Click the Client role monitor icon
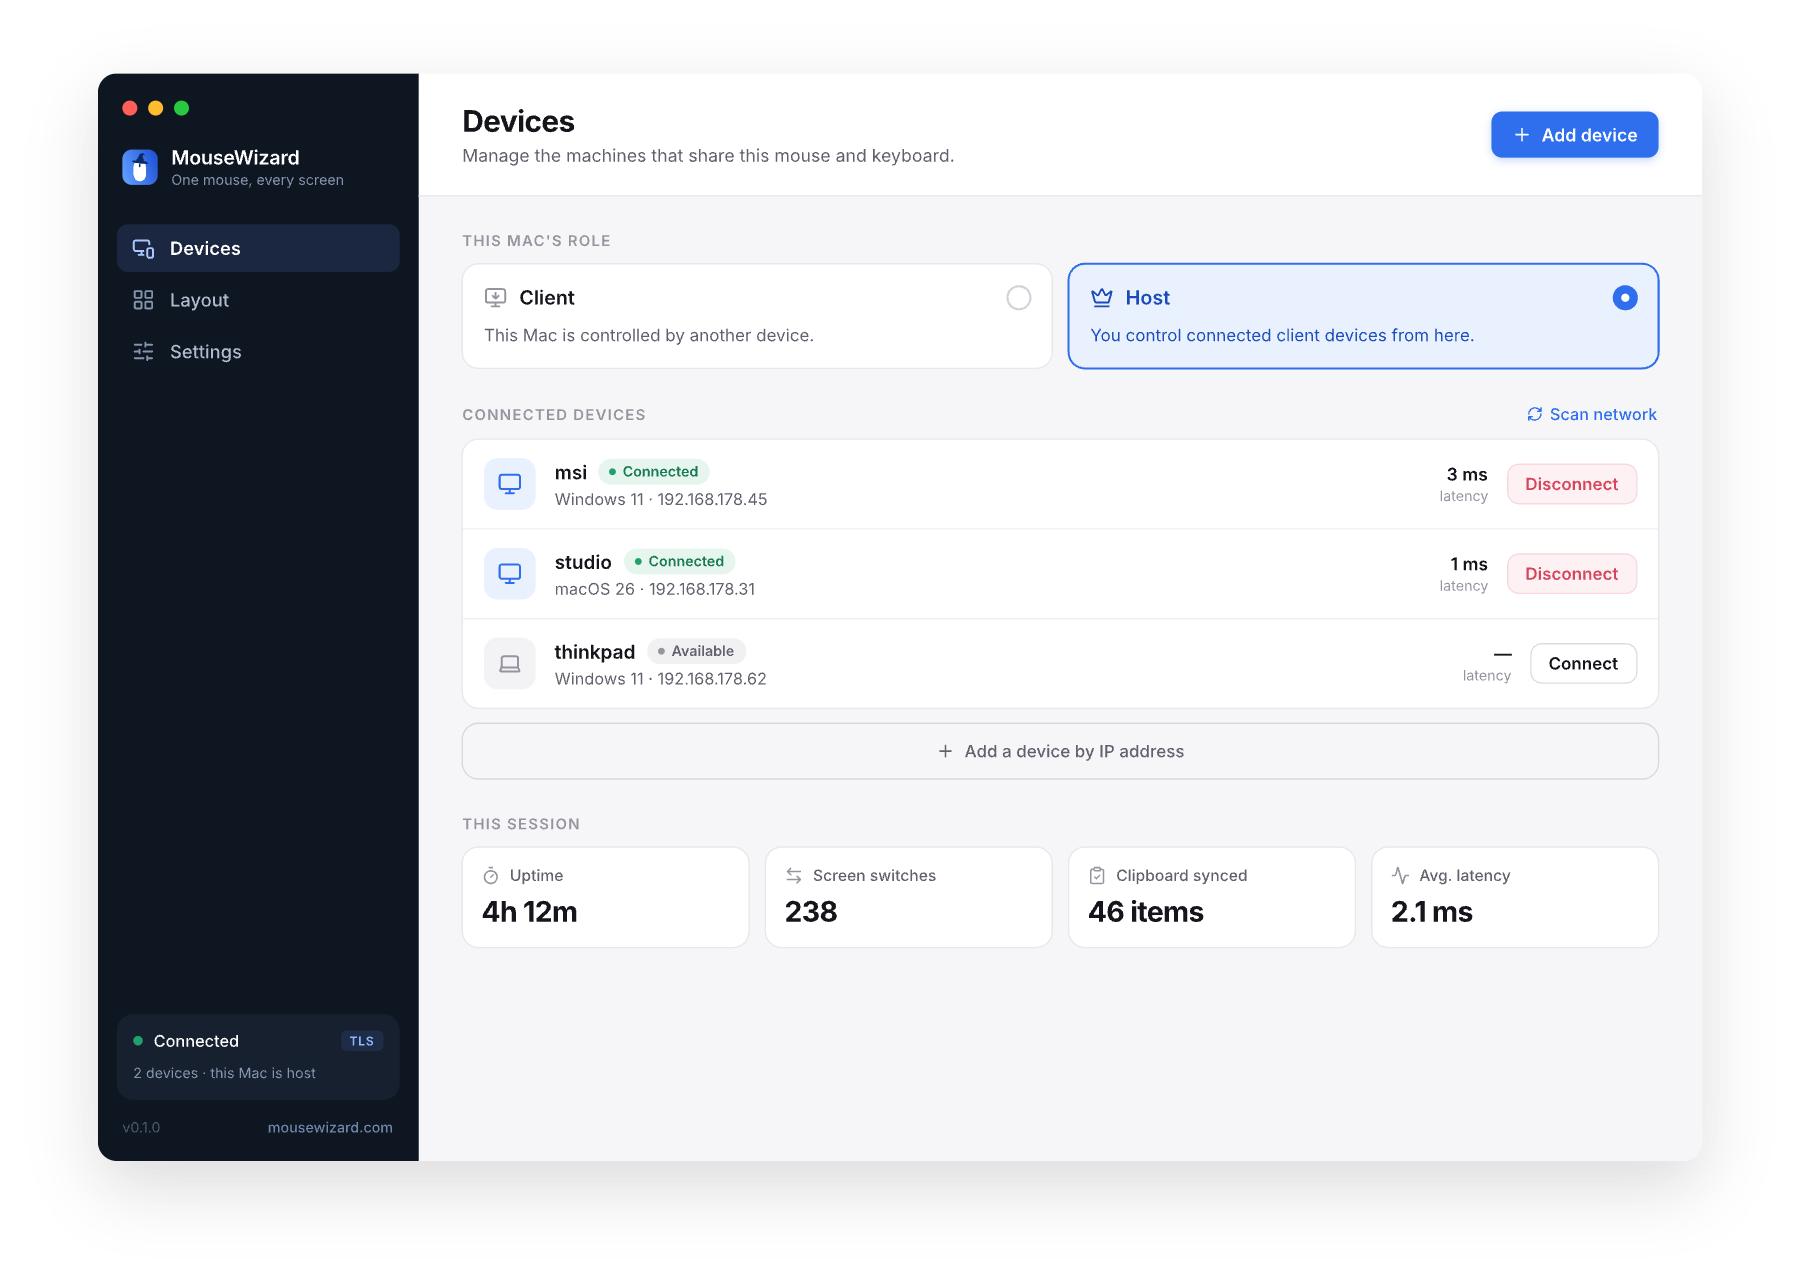 495,297
